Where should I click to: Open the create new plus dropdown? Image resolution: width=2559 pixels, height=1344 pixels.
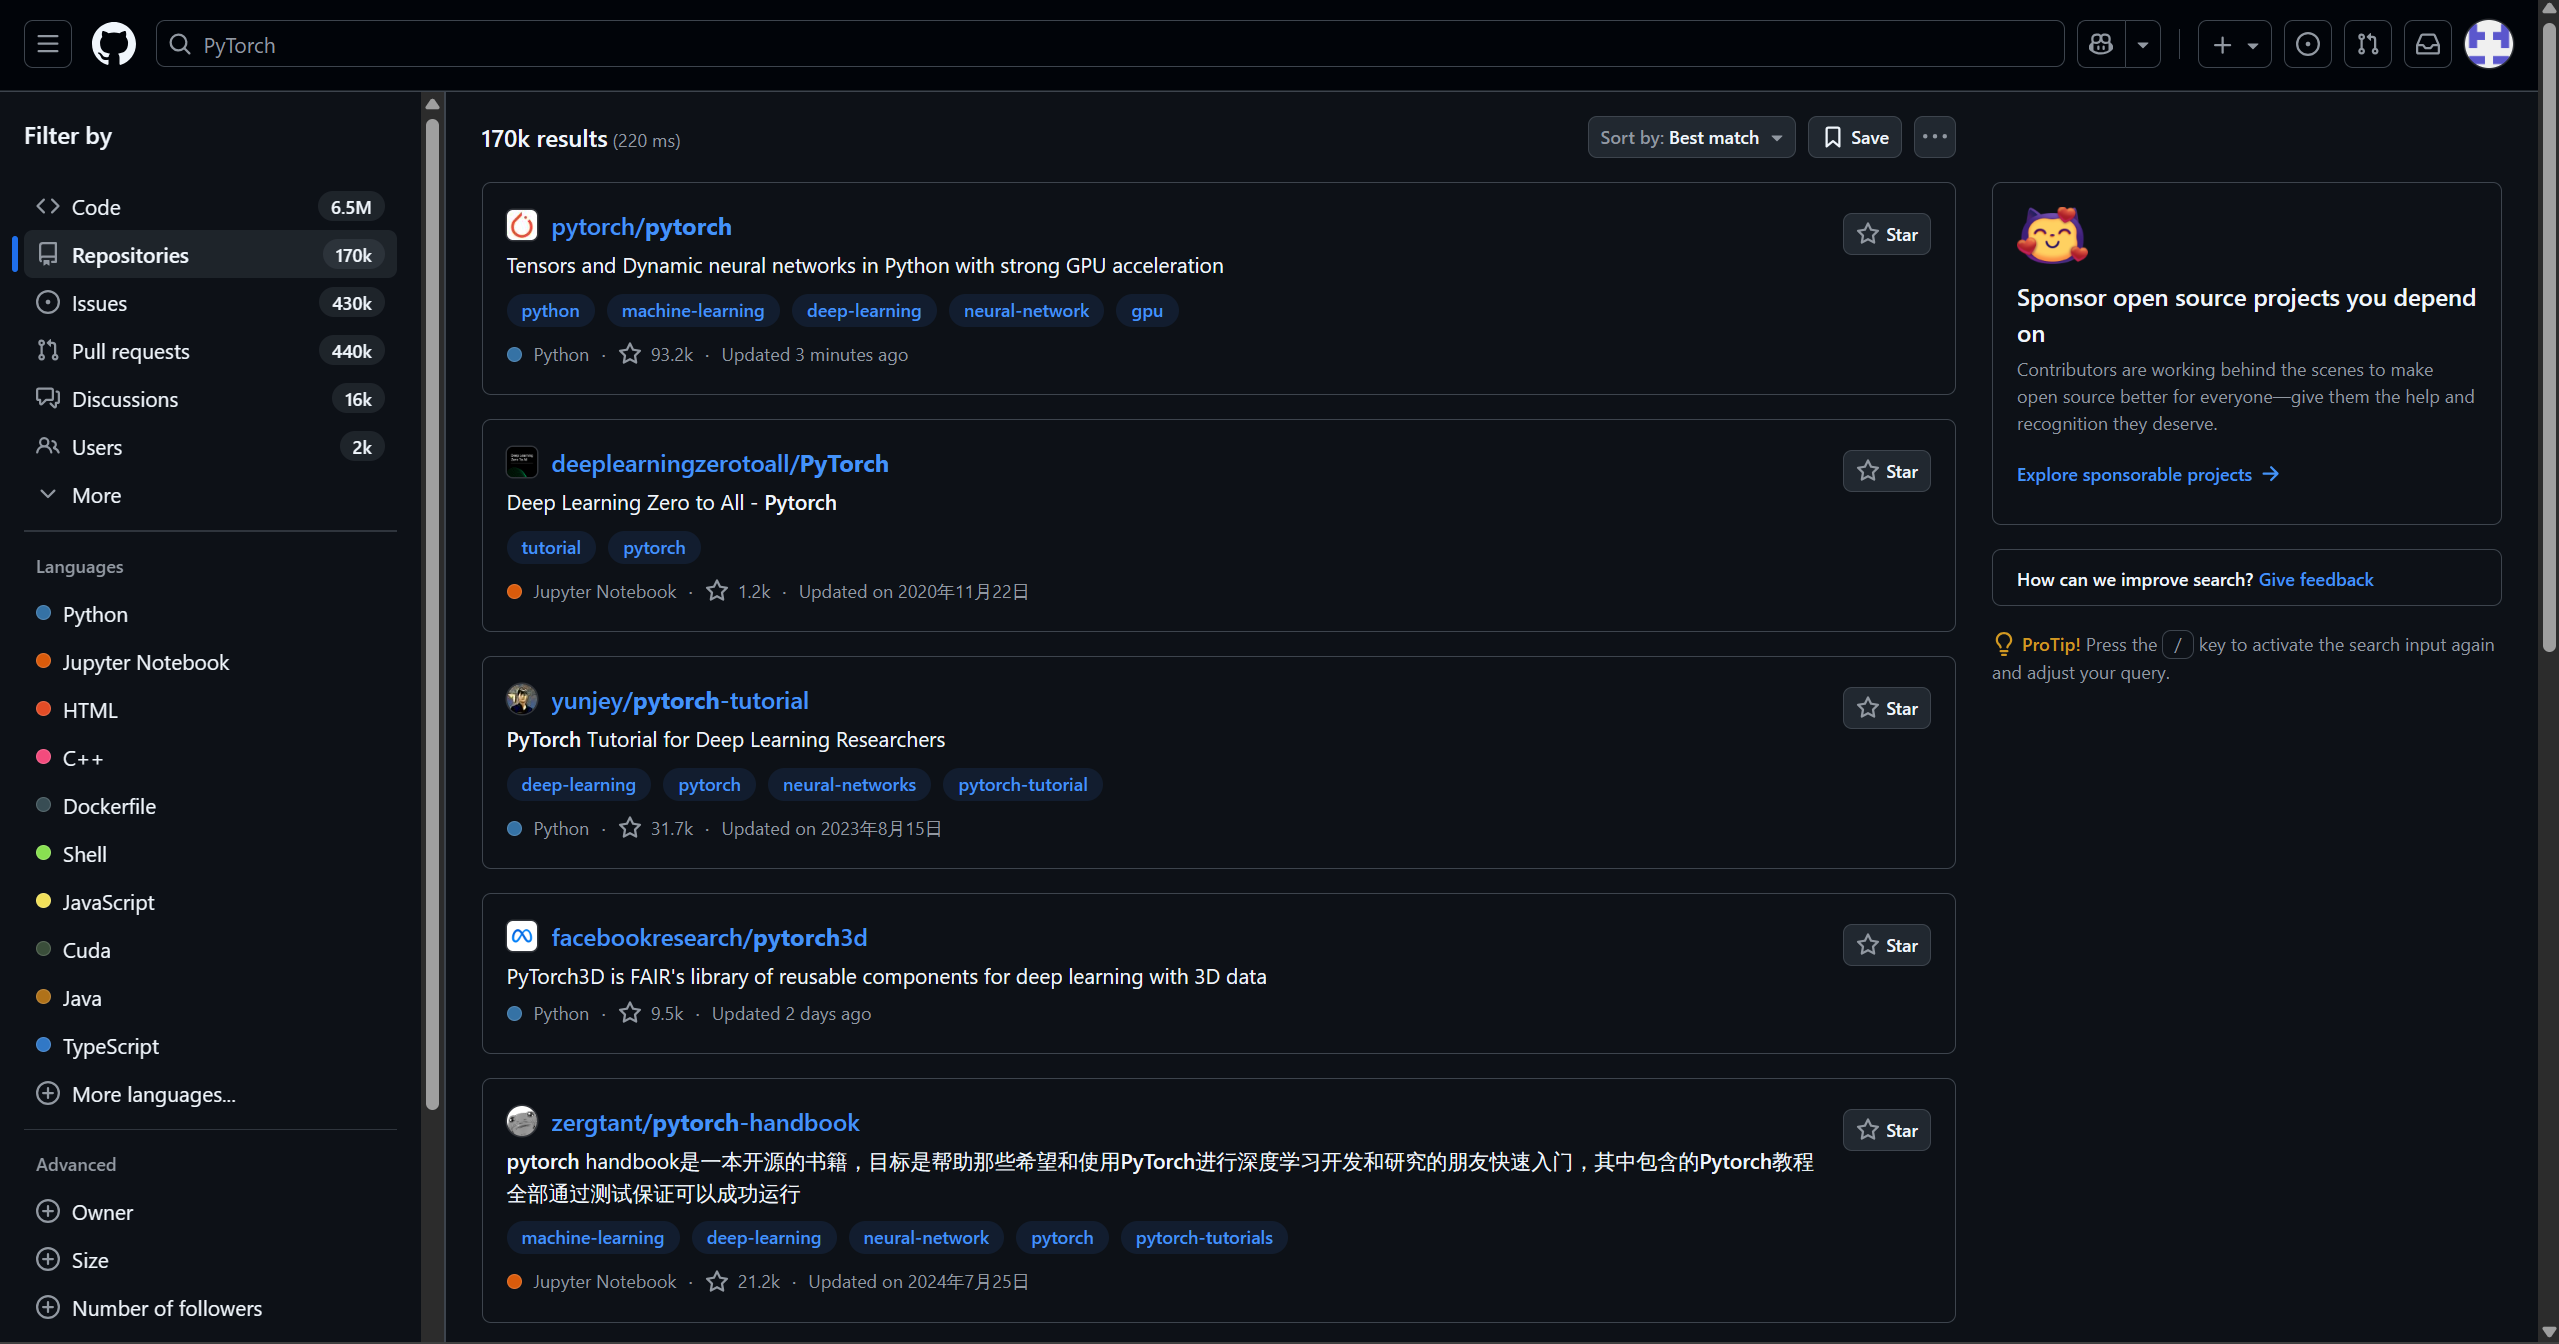coord(2234,44)
